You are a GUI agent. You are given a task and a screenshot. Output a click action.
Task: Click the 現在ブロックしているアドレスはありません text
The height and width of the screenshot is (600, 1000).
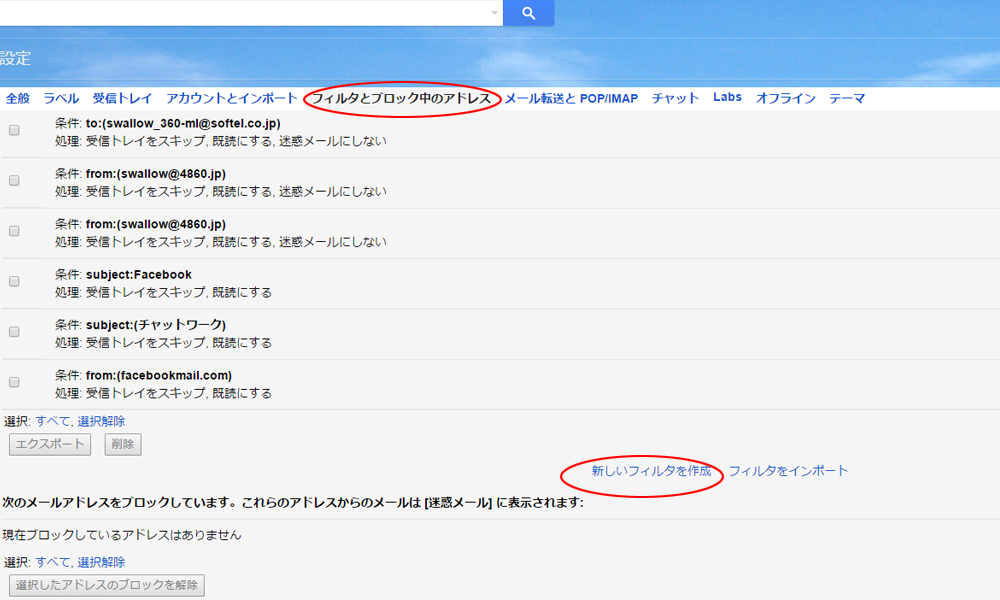click(122, 535)
